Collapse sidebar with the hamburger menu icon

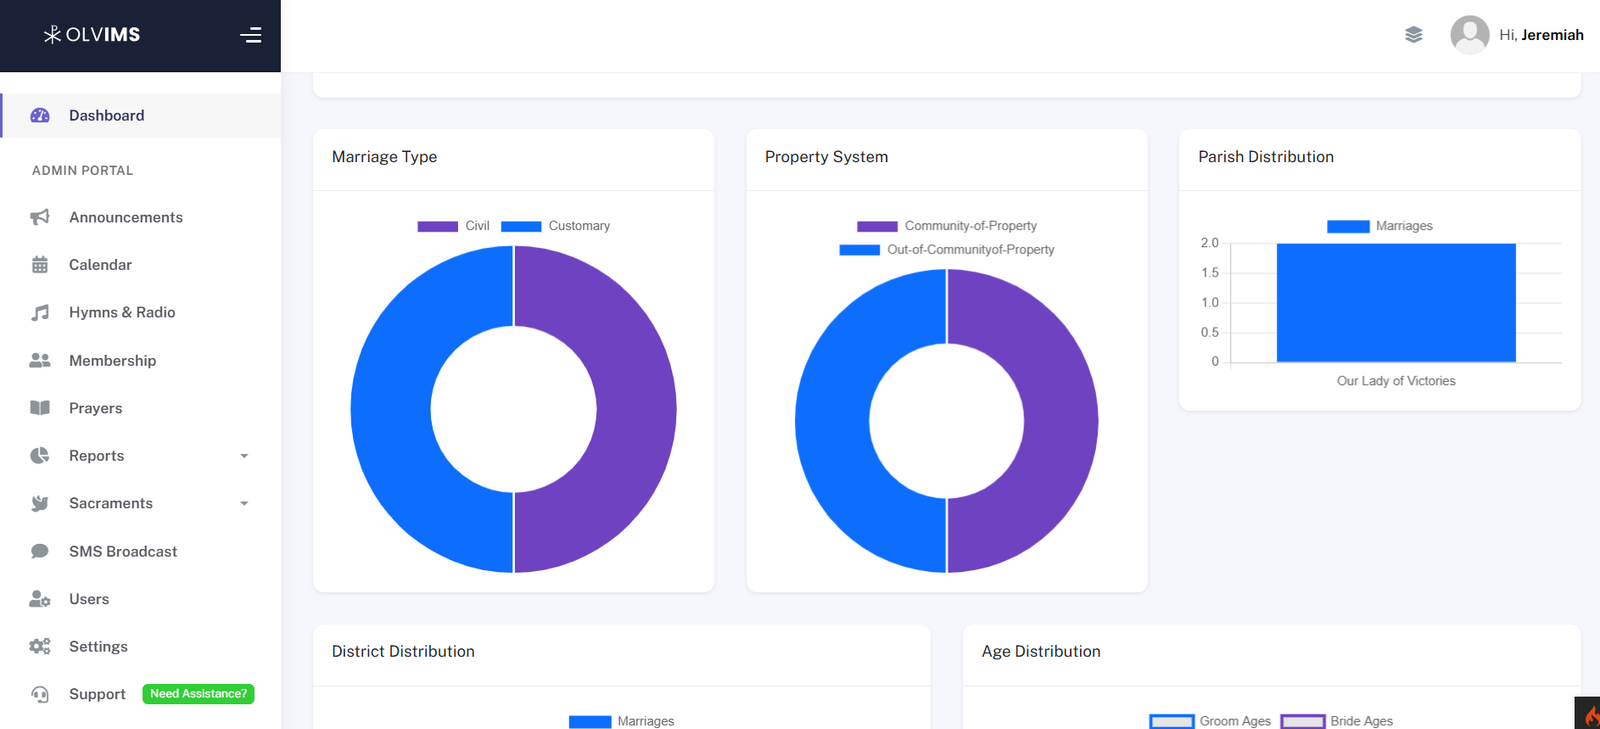coord(251,35)
